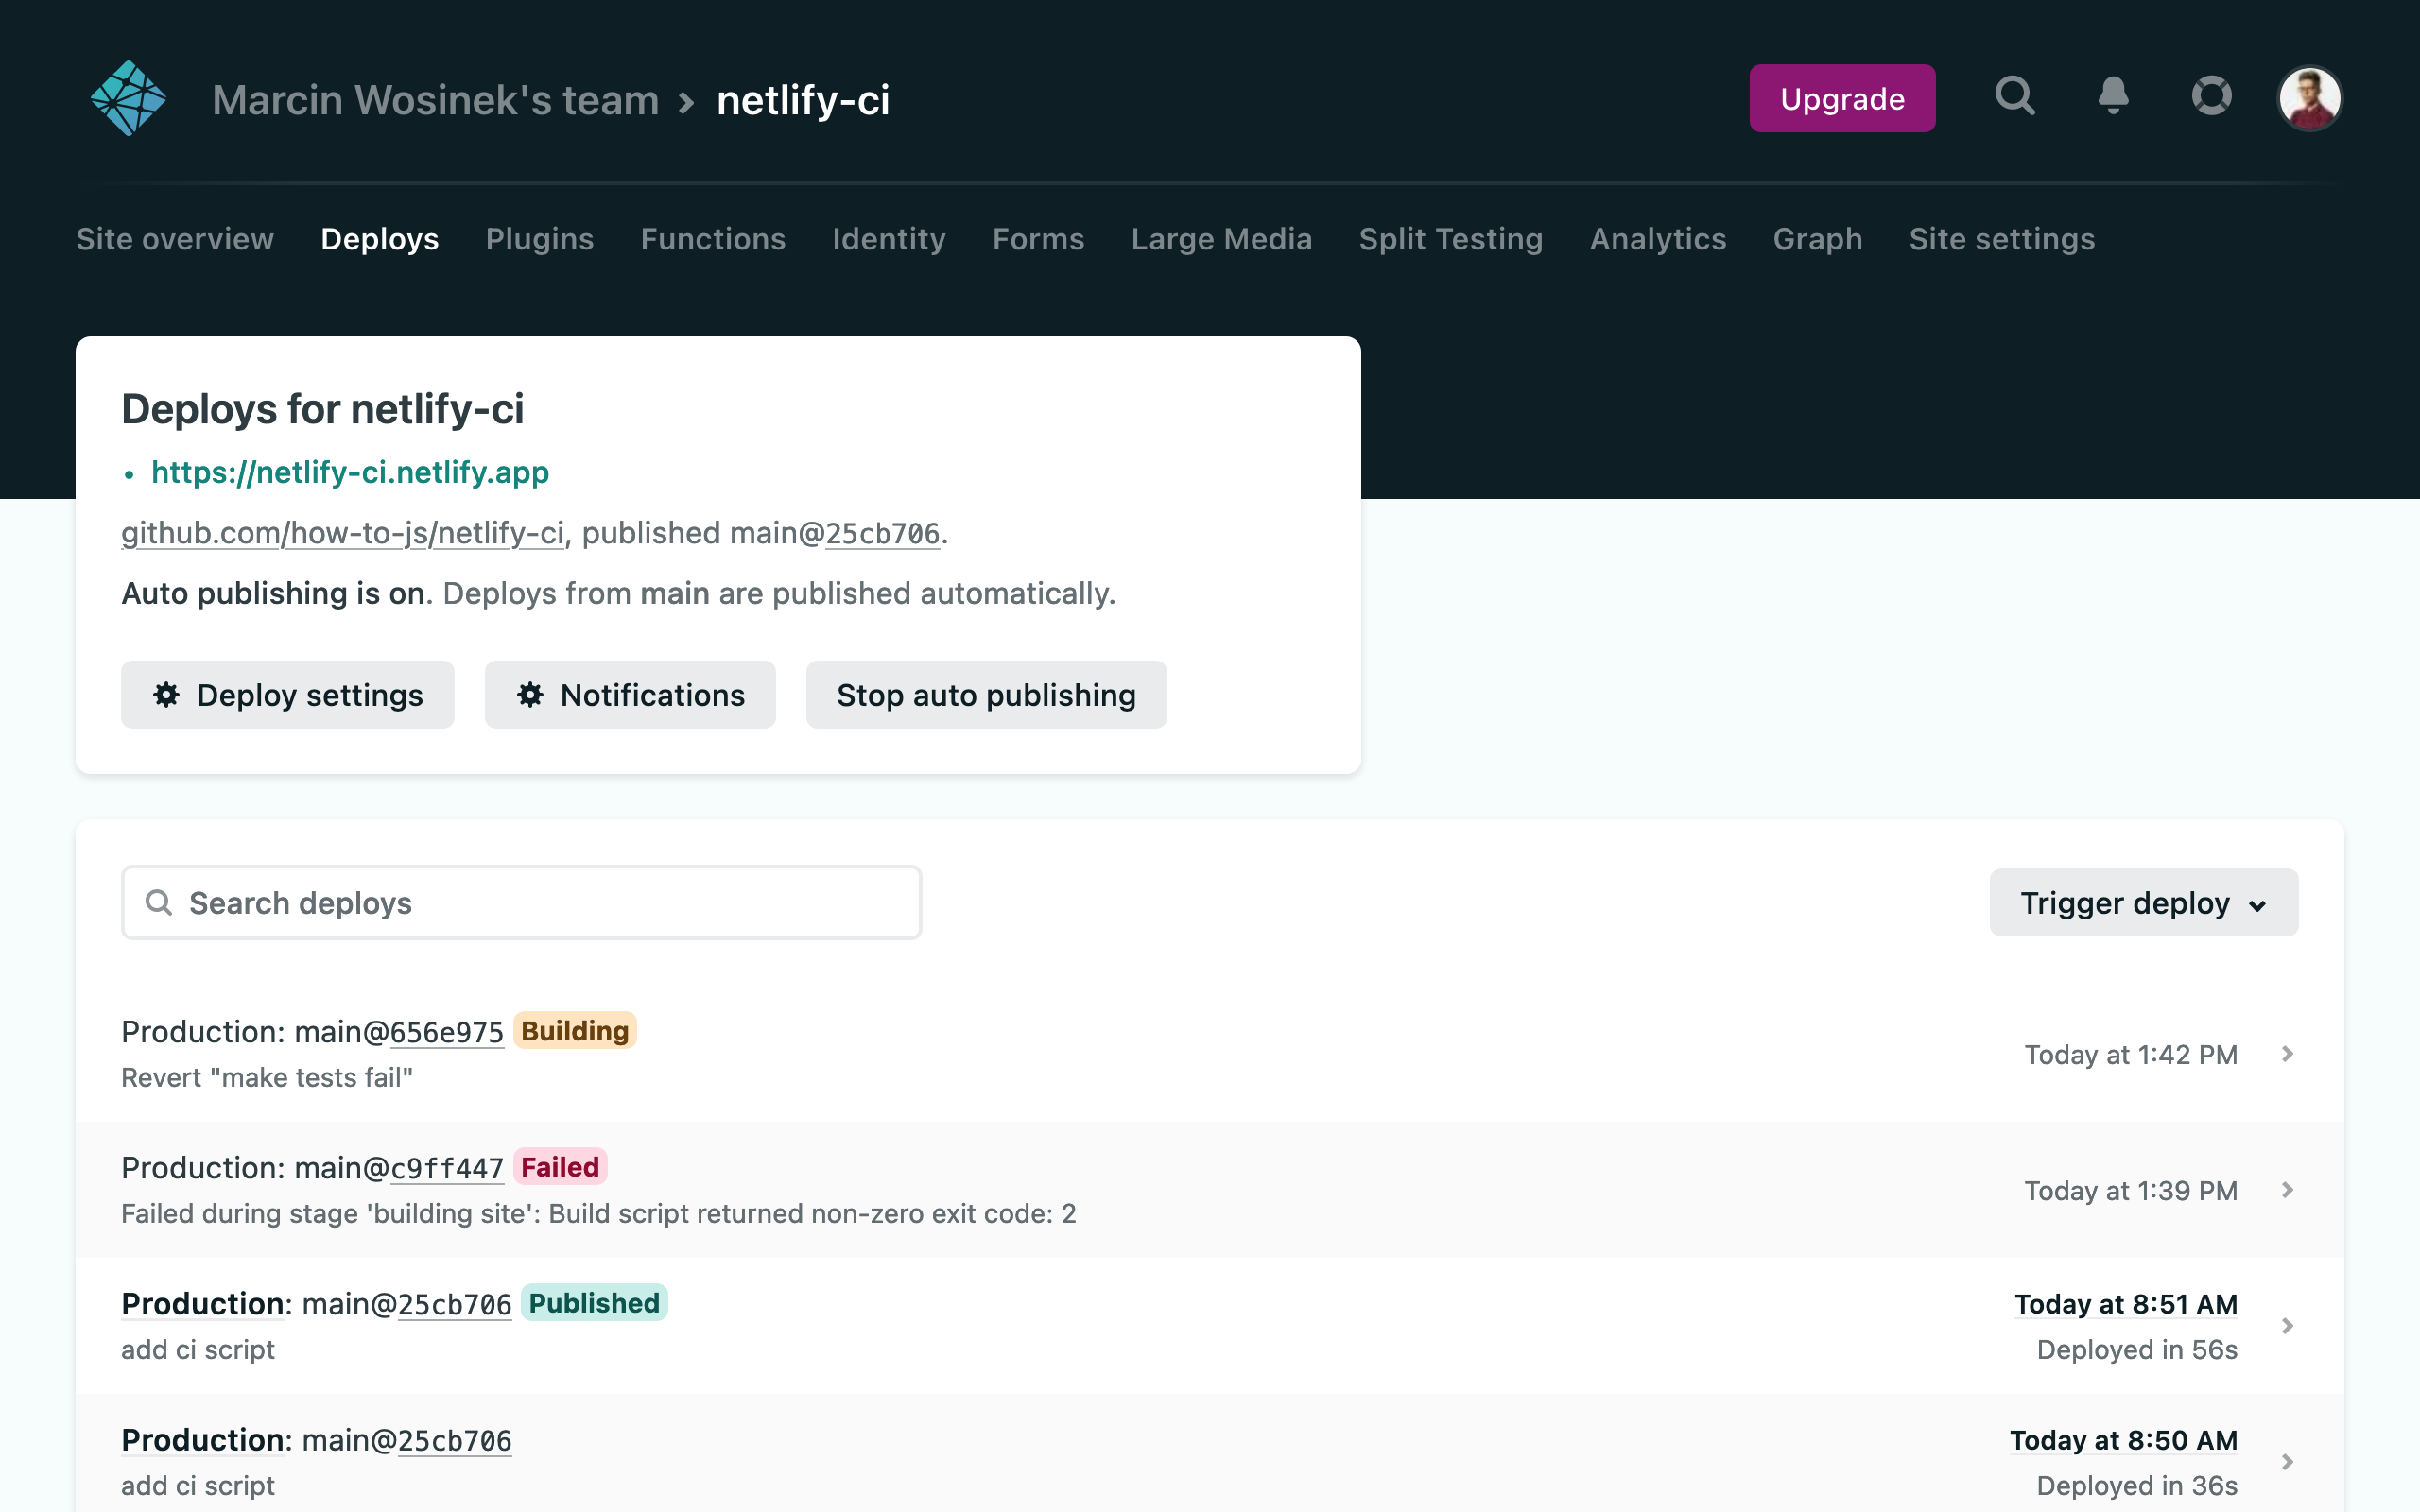Click the gear icon on Notifications
The height and width of the screenshot is (1512, 2420).
pos(530,694)
